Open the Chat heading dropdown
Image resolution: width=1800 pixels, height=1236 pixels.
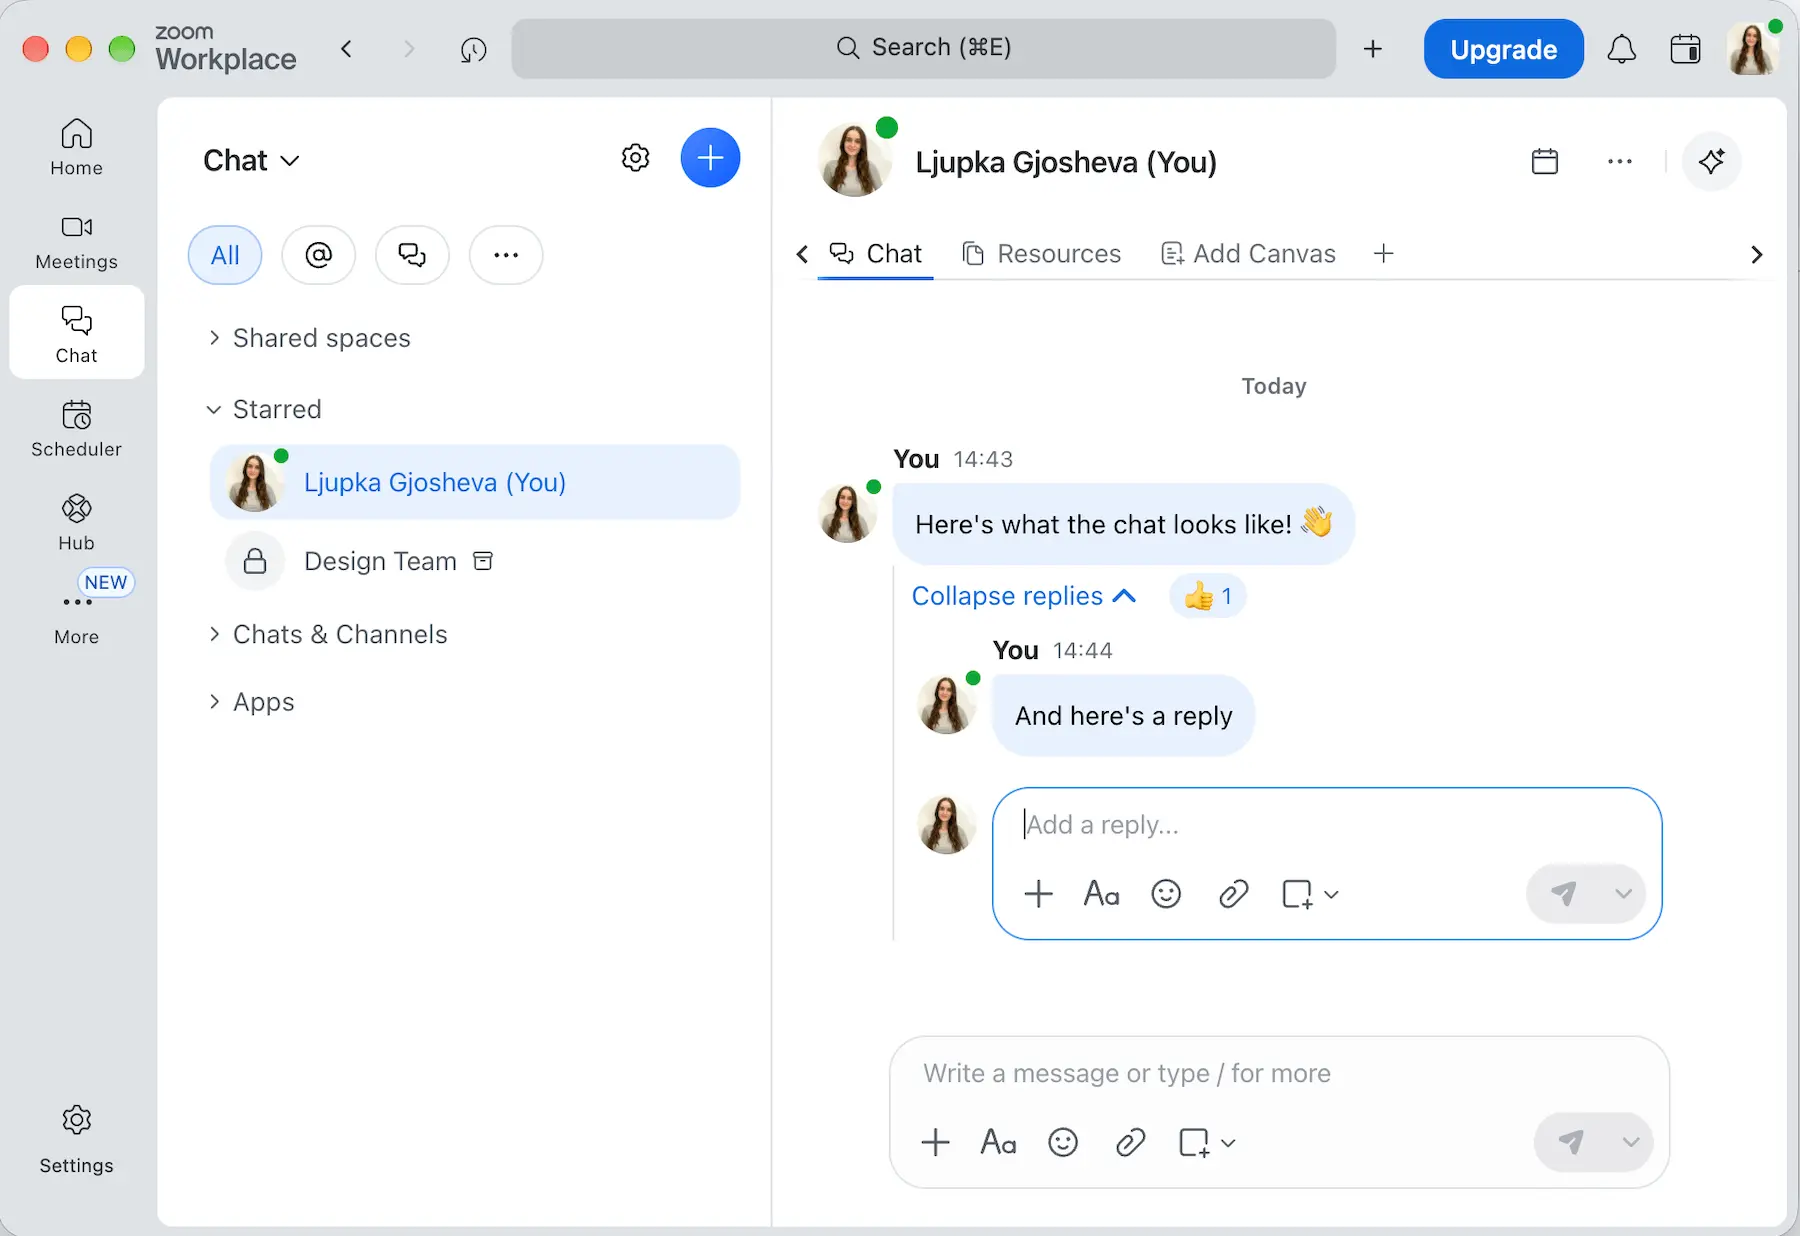[251, 160]
